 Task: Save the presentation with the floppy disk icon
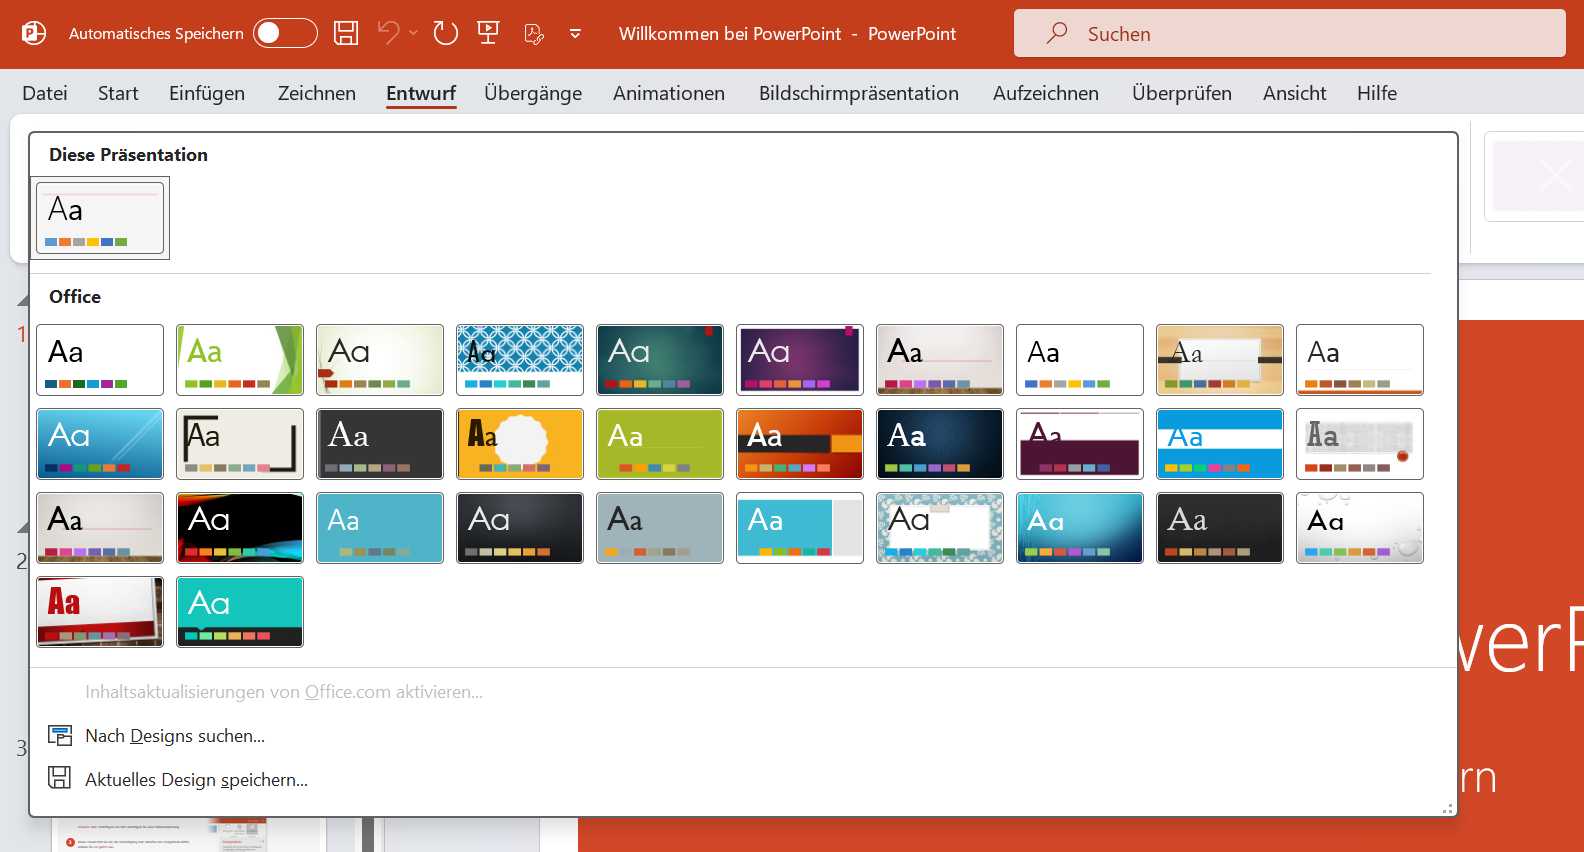click(x=346, y=33)
